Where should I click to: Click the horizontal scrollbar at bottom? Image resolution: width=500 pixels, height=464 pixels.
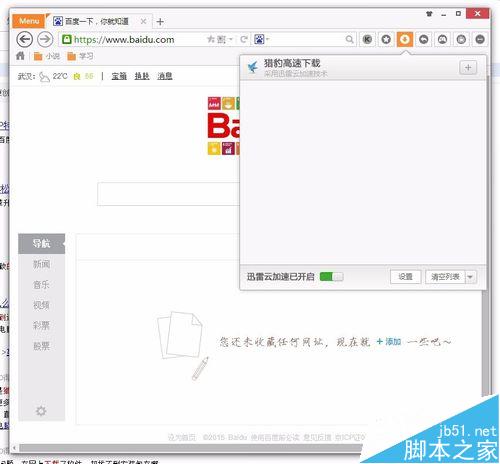pyautogui.click(x=190, y=448)
